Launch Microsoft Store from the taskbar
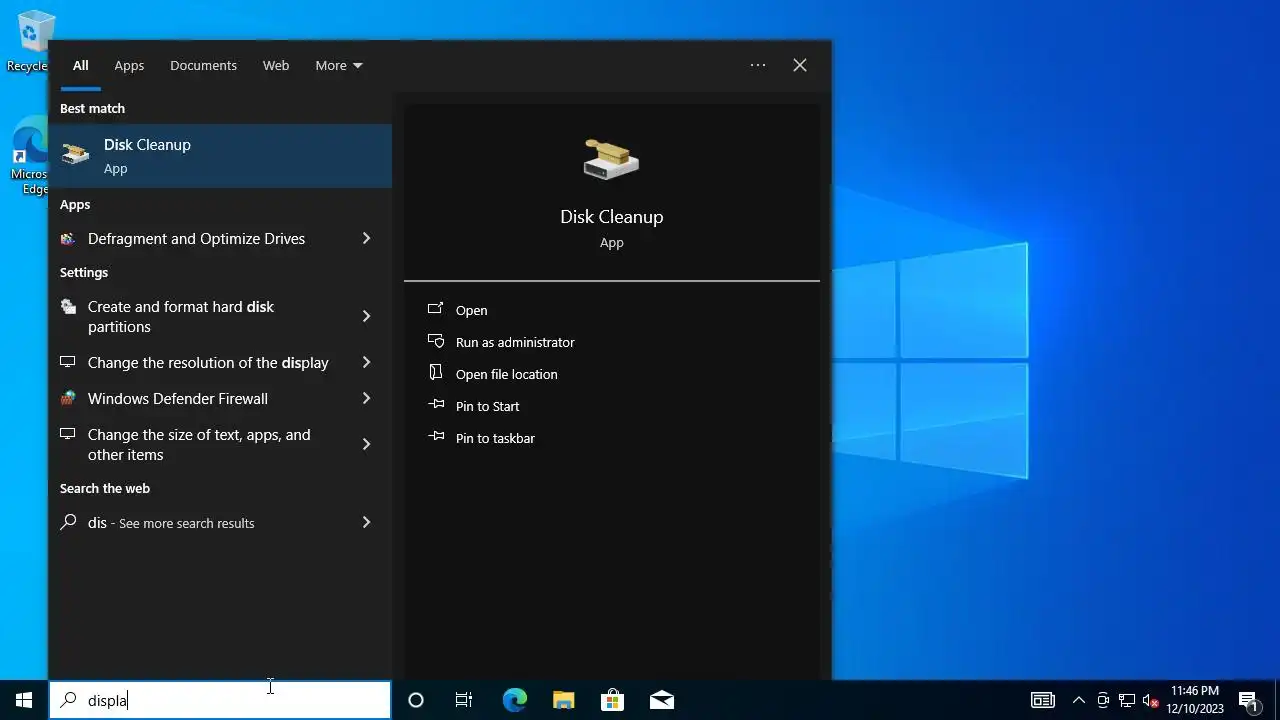1280x720 pixels. (612, 700)
